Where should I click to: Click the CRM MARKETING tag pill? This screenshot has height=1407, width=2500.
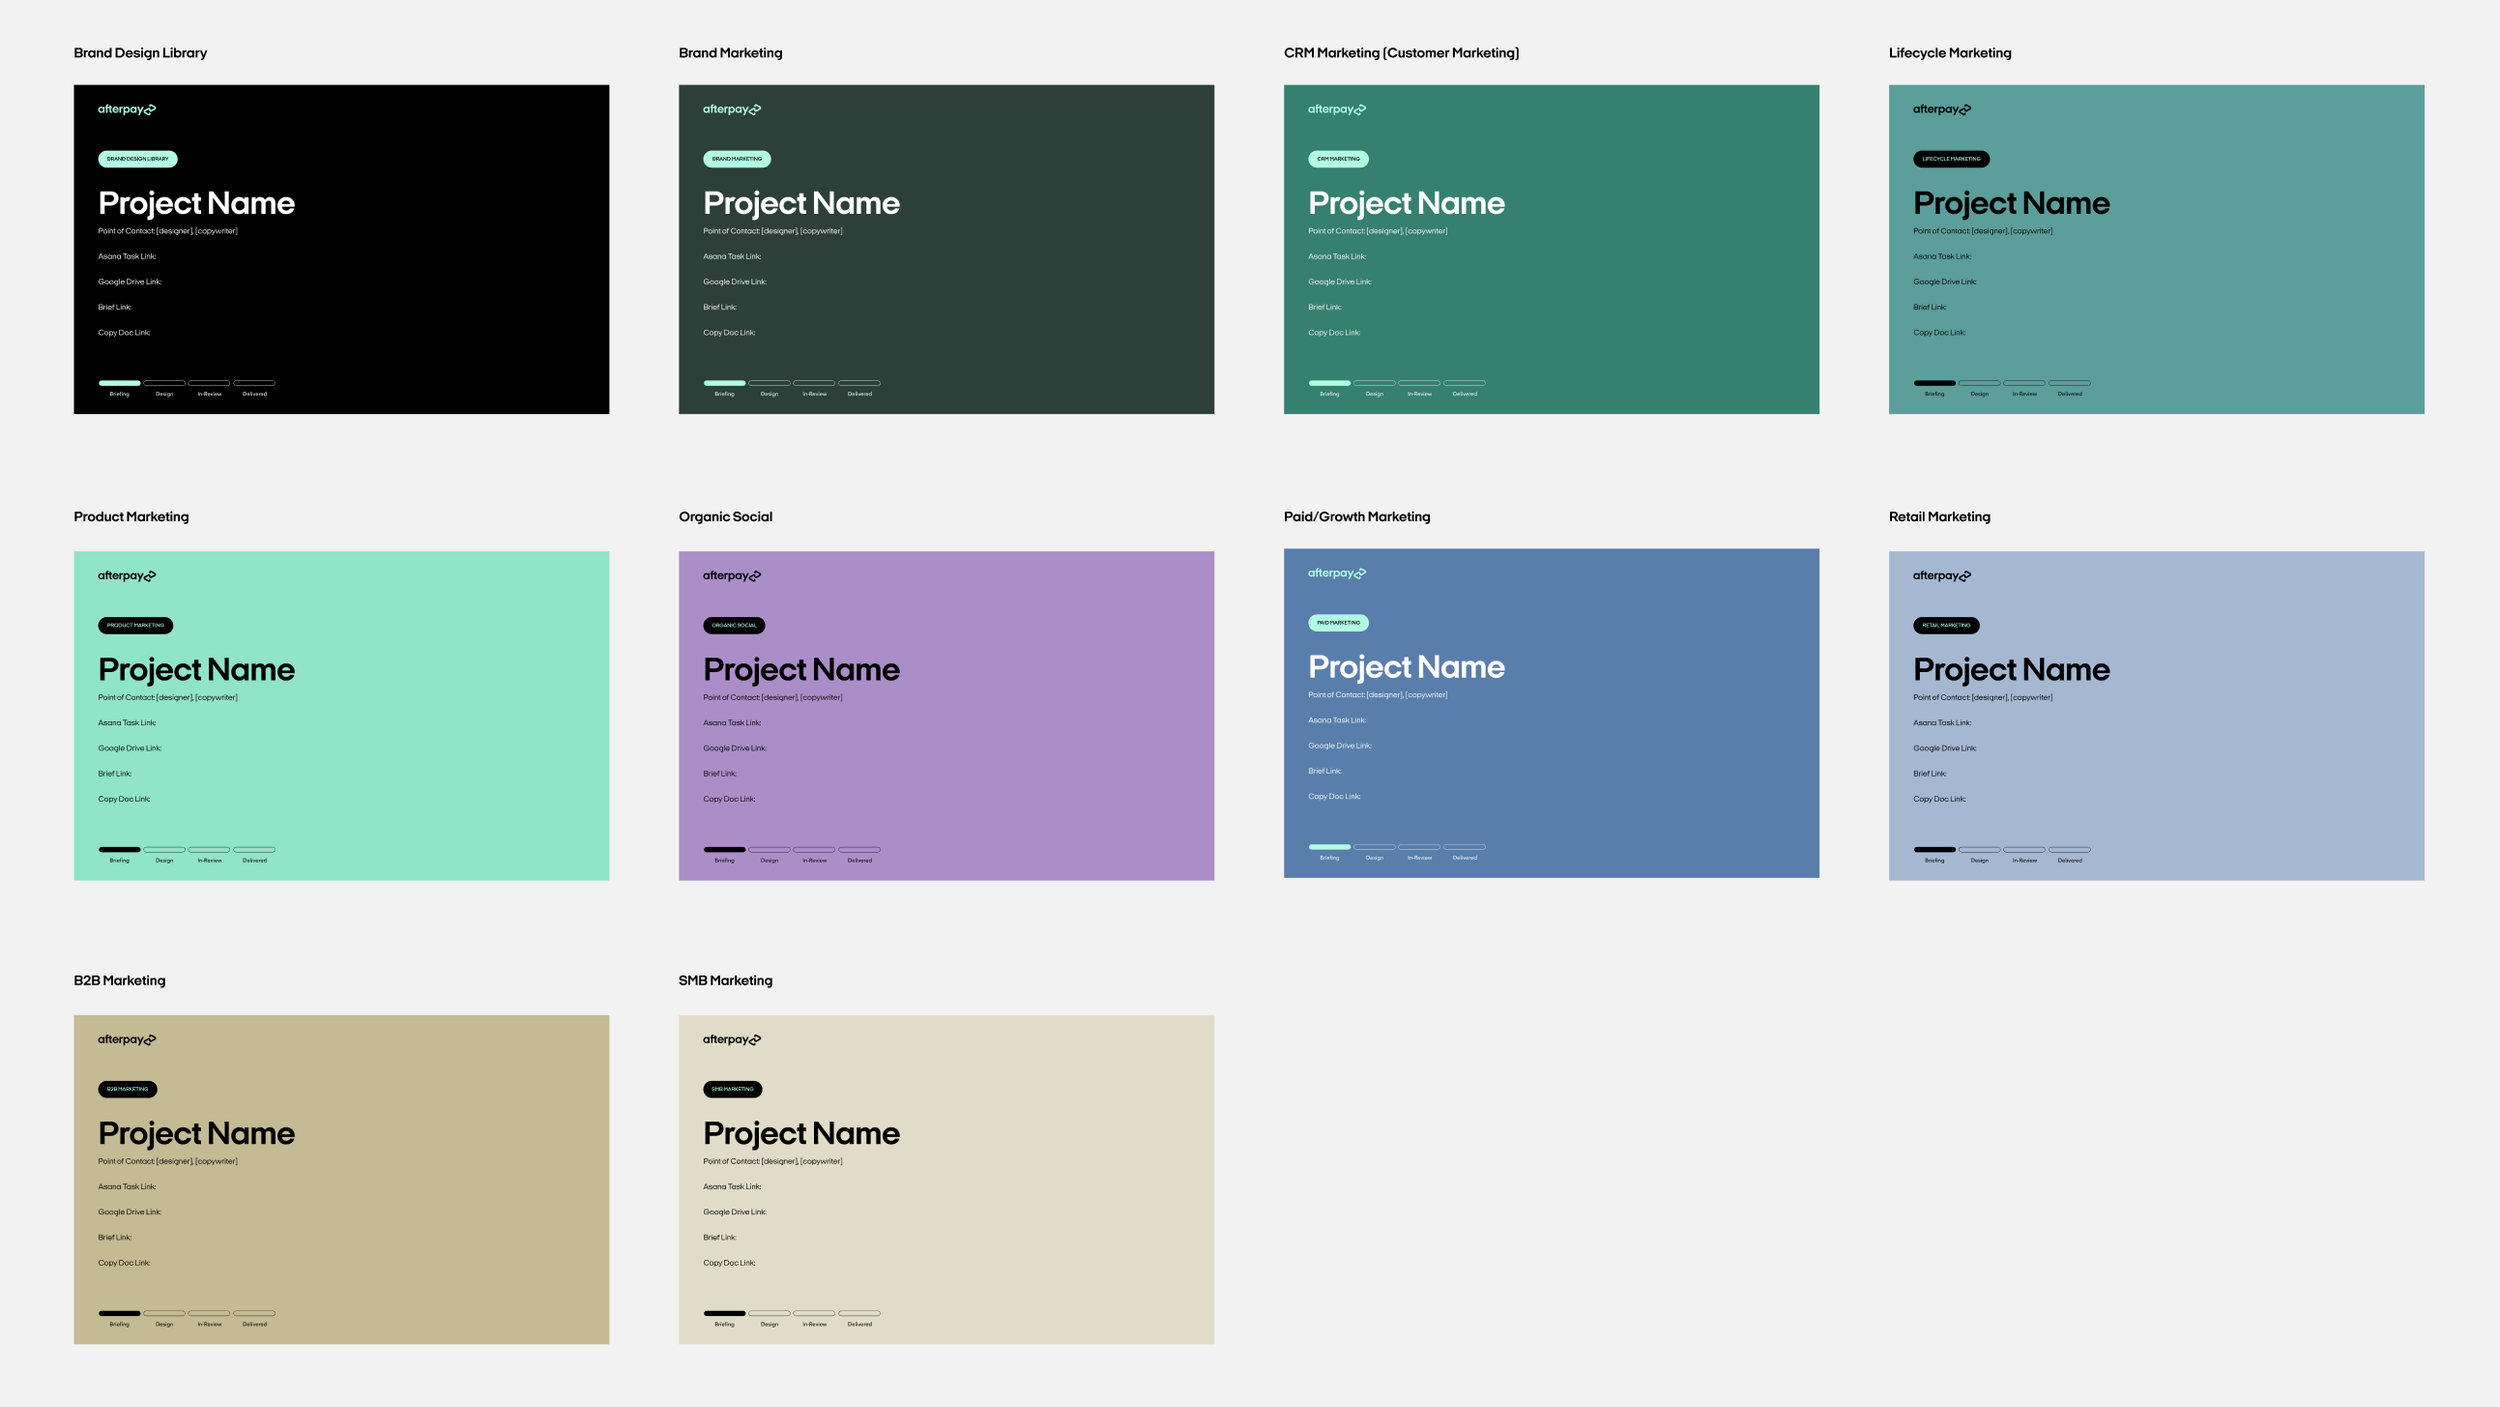click(1338, 159)
